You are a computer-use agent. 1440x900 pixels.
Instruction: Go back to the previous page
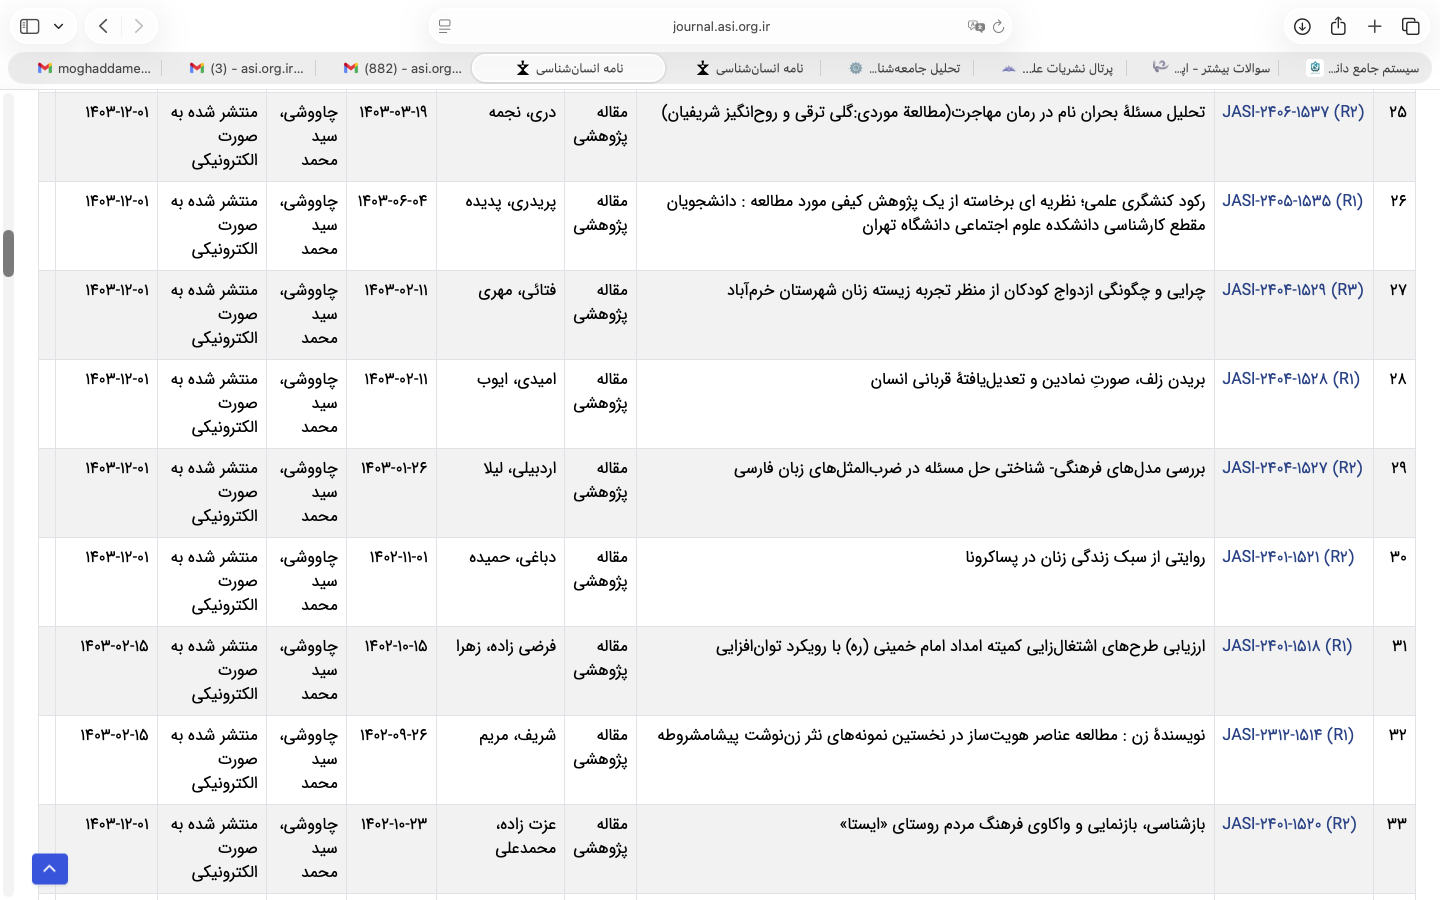point(104,26)
